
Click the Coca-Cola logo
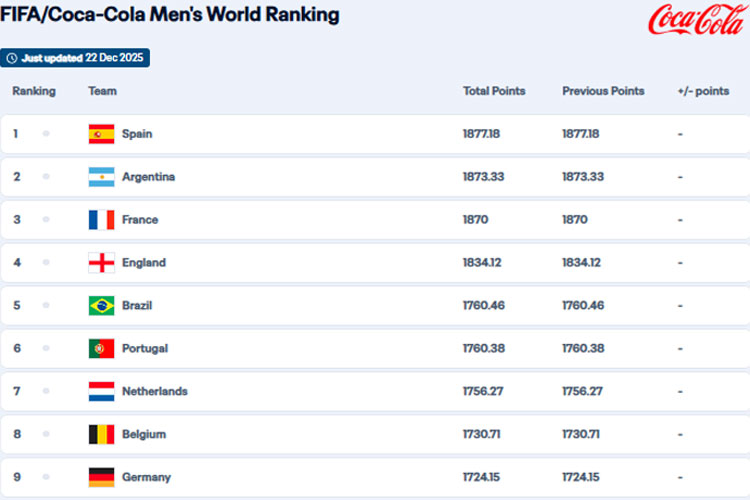pos(696,20)
